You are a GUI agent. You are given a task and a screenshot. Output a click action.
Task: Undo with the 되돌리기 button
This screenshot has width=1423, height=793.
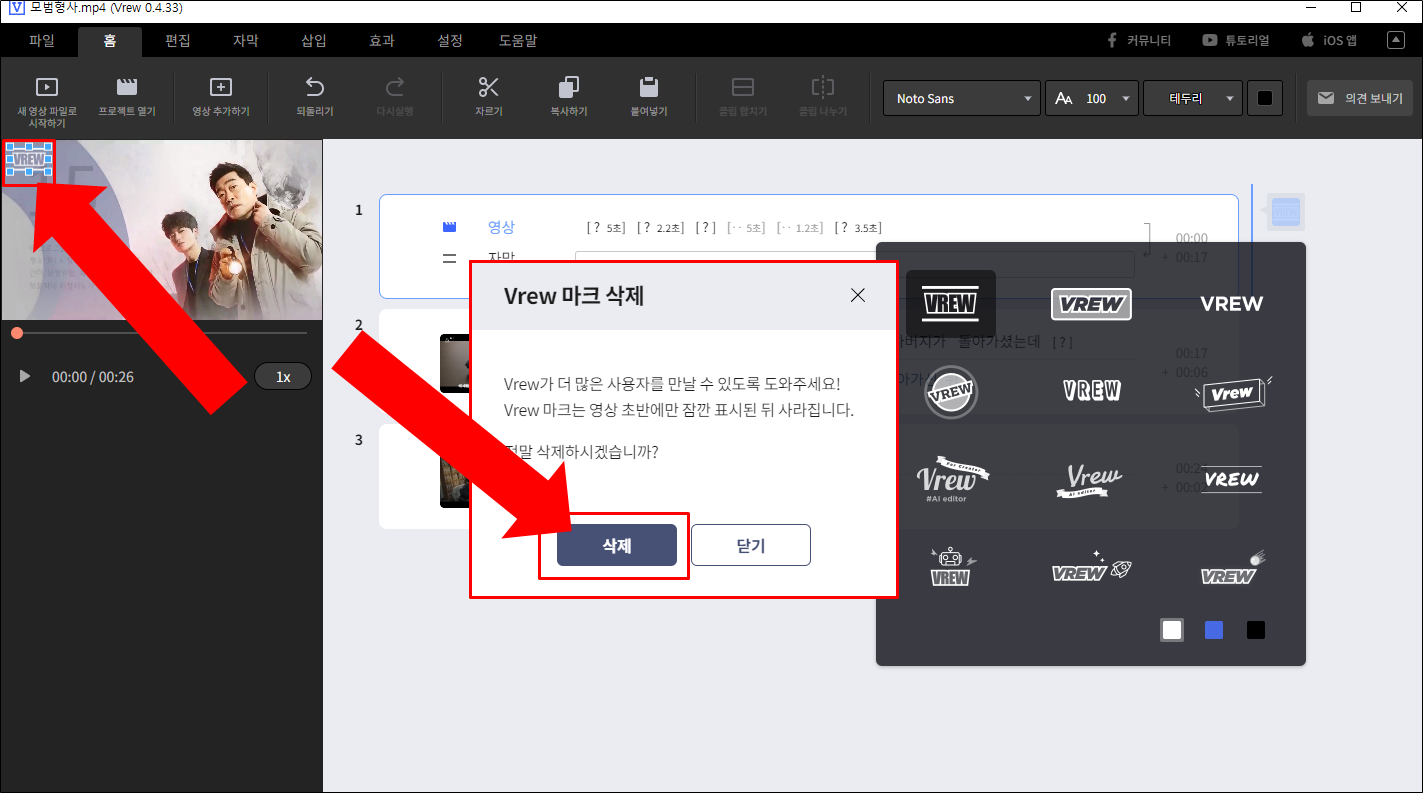(315, 98)
